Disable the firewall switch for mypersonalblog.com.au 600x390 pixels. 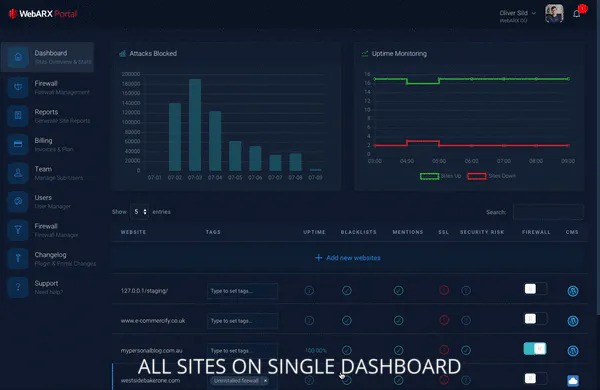[x=535, y=348]
